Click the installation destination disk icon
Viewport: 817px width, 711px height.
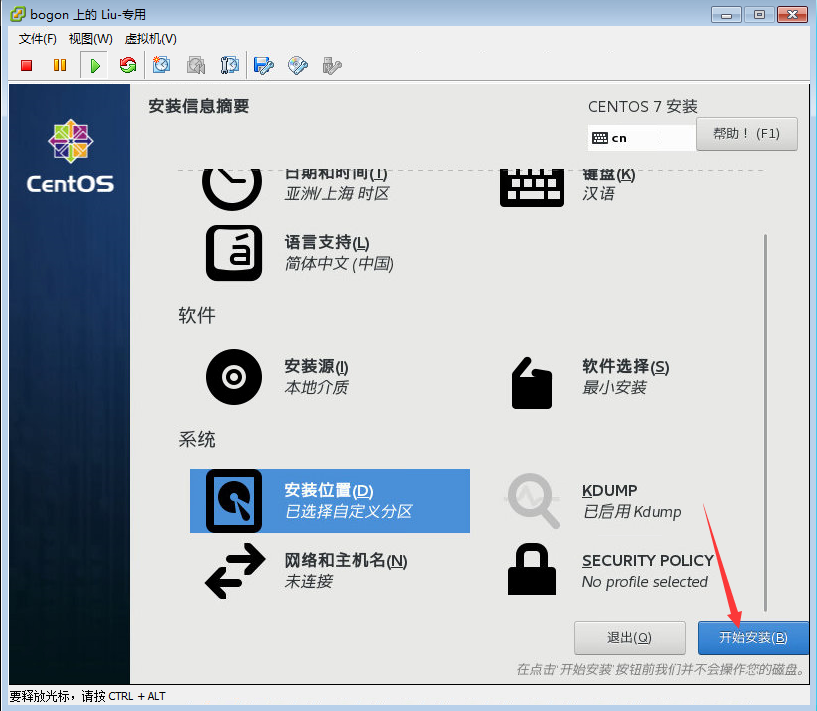(234, 501)
